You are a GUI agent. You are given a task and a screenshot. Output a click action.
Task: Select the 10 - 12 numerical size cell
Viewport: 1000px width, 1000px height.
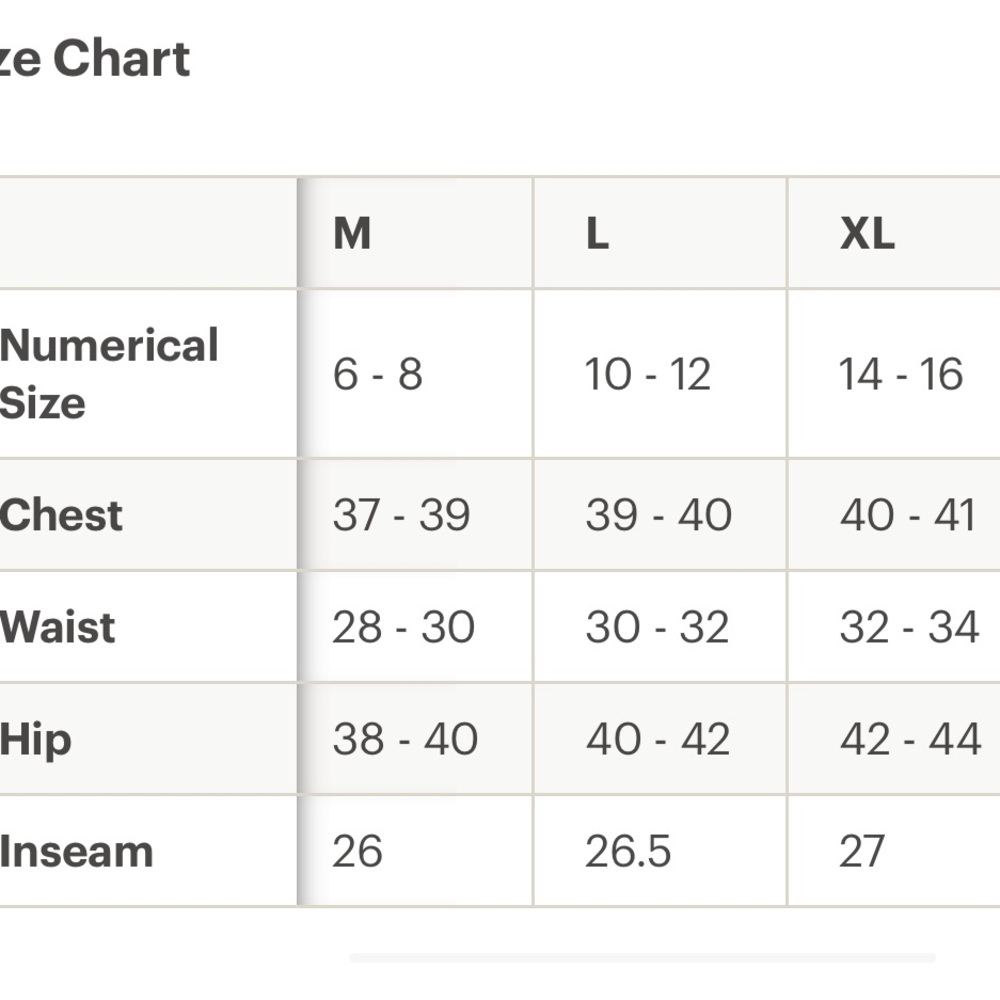[648, 374]
